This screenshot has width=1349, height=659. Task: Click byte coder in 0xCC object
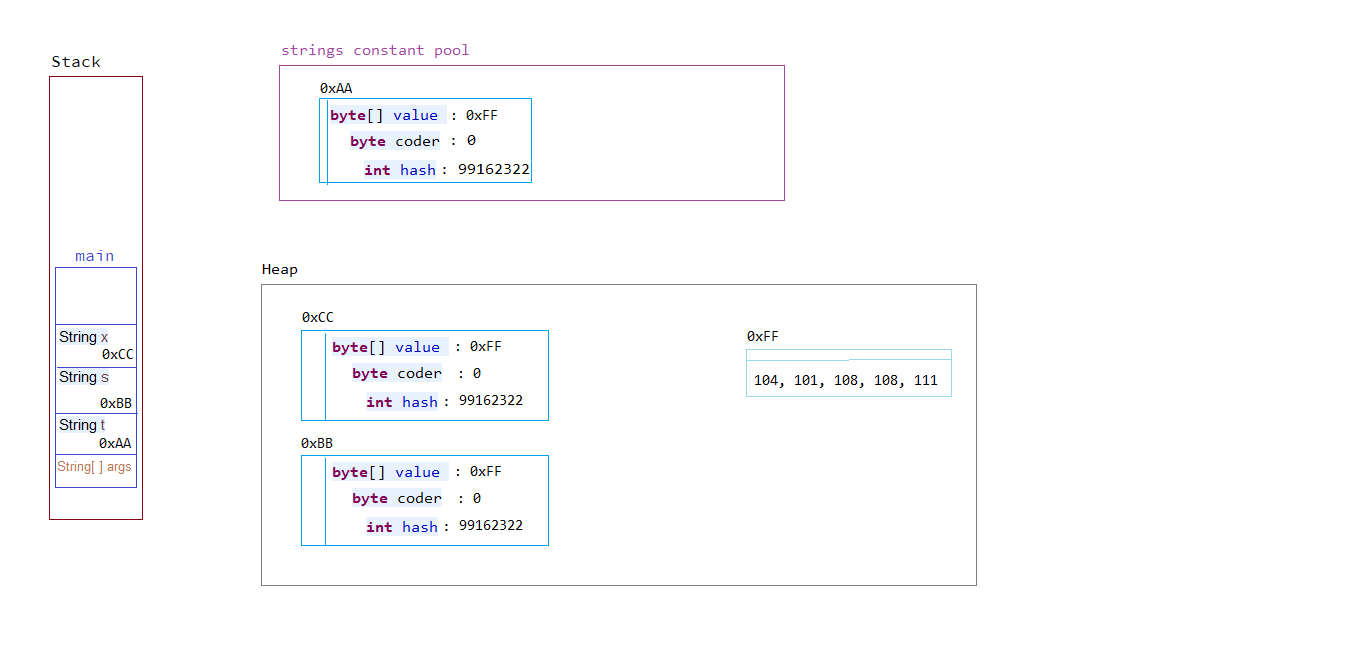point(397,373)
